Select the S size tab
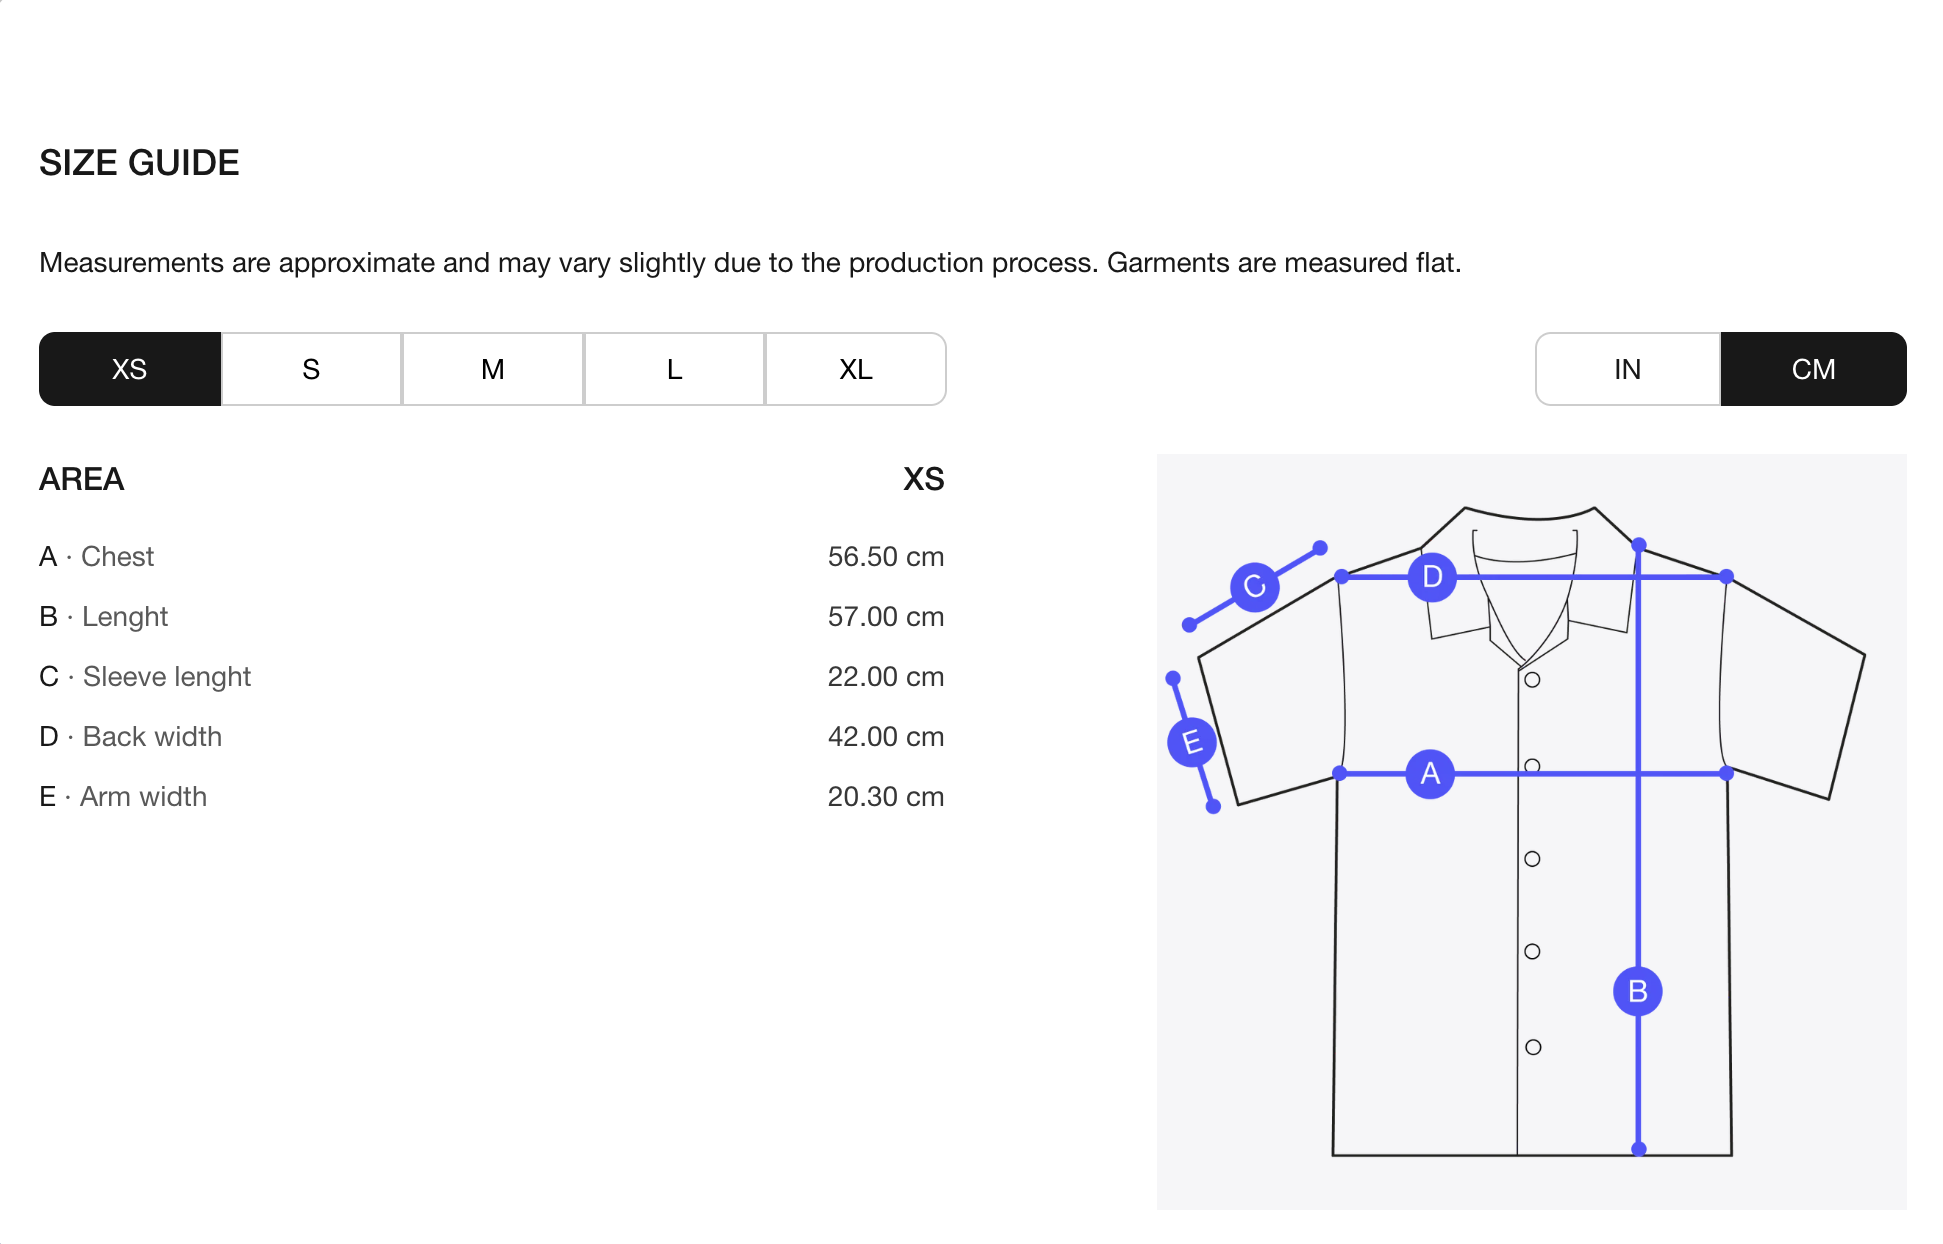Screen dimensions: 1943x1244 point(311,369)
